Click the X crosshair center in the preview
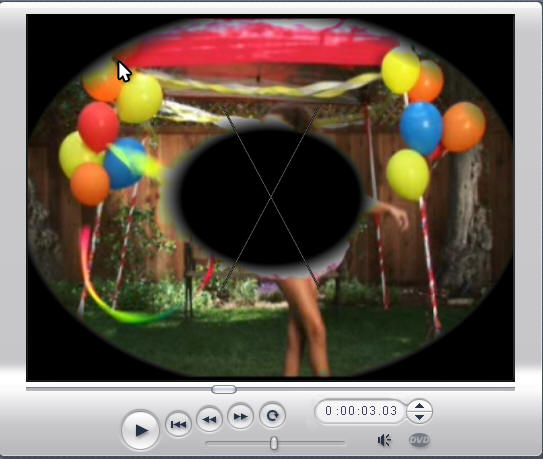Image resolution: width=543 pixels, height=459 pixels. coord(271,197)
